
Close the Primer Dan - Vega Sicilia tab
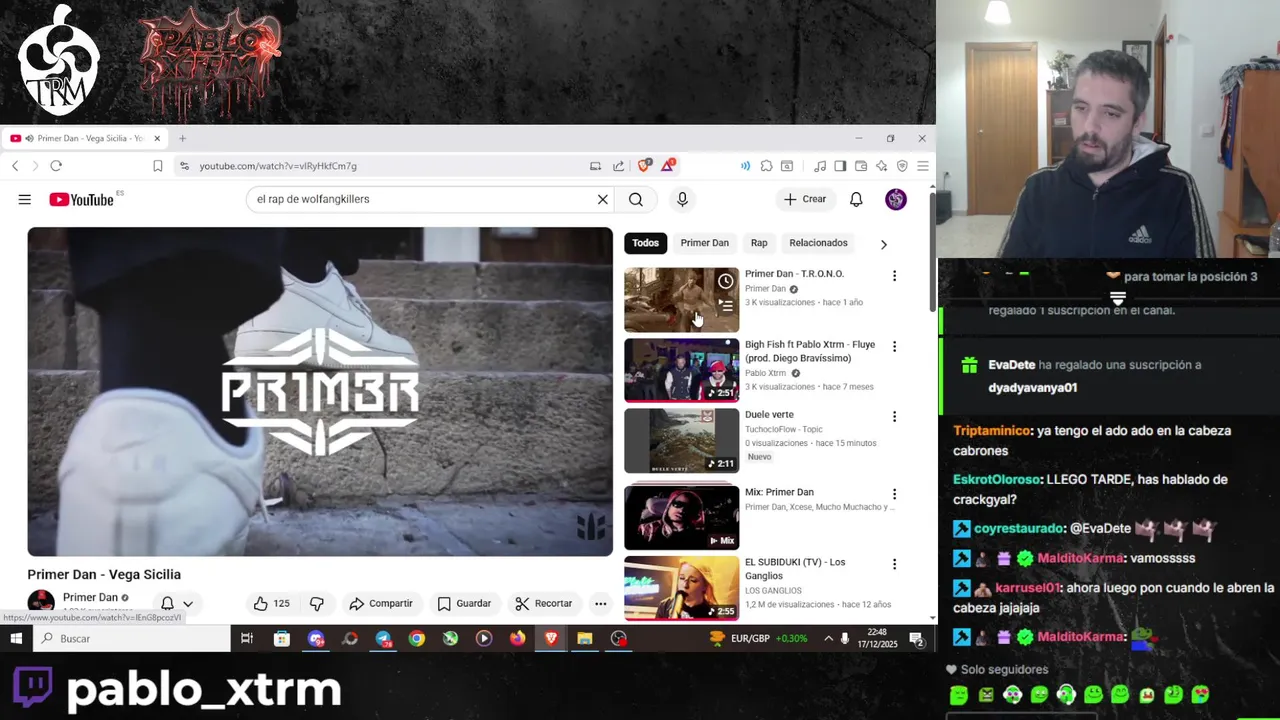[157, 138]
